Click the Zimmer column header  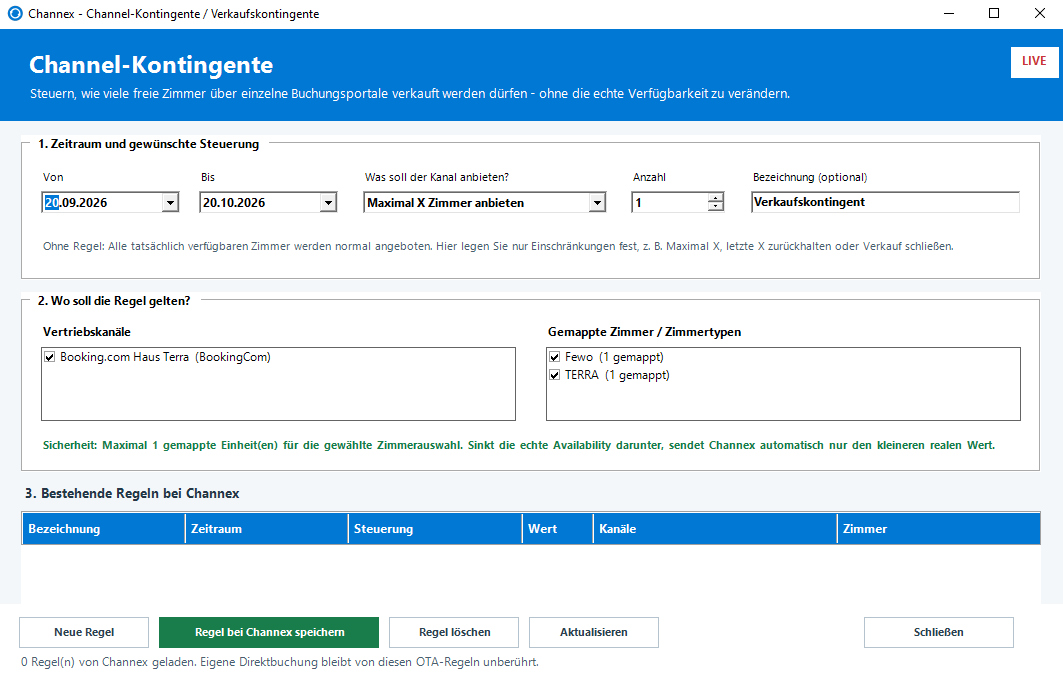pos(939,529)
